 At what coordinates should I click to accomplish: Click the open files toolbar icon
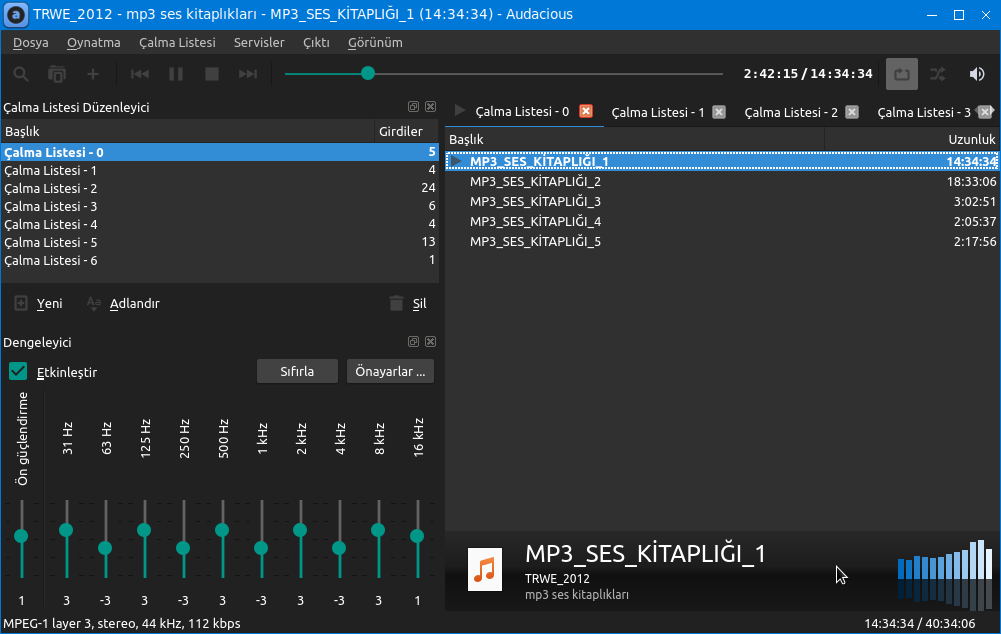click(x=57, y=74)
